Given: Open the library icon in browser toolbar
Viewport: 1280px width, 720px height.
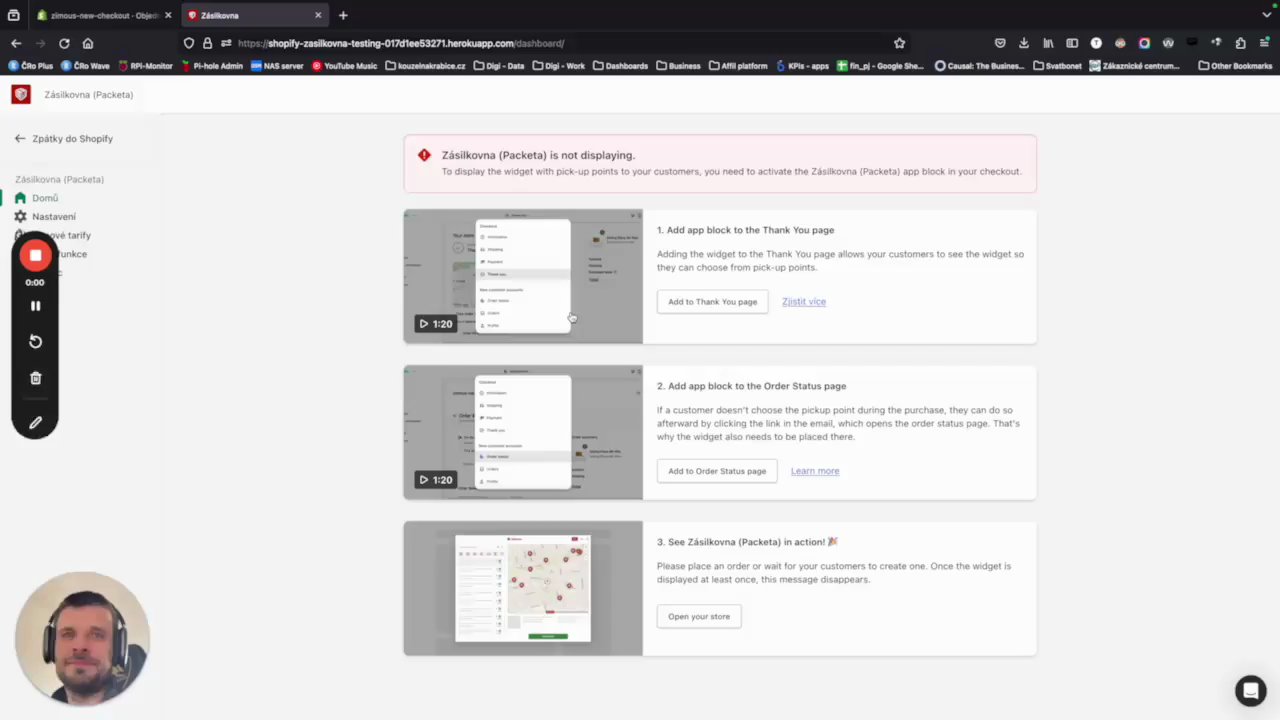Looking at the screenshot, I should [x=1048, y=43].
